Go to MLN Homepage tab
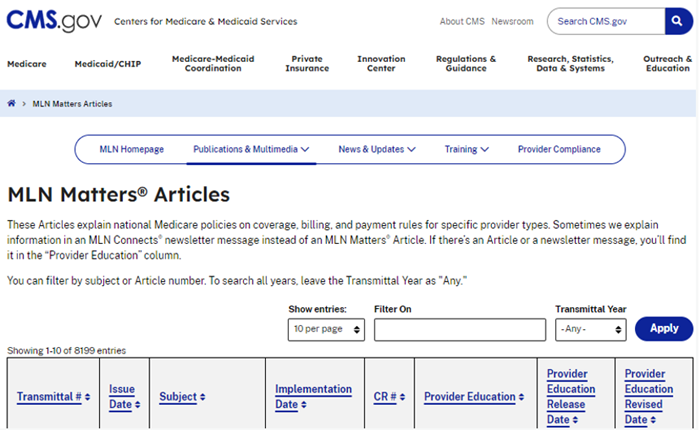 [x=132, y=149]
